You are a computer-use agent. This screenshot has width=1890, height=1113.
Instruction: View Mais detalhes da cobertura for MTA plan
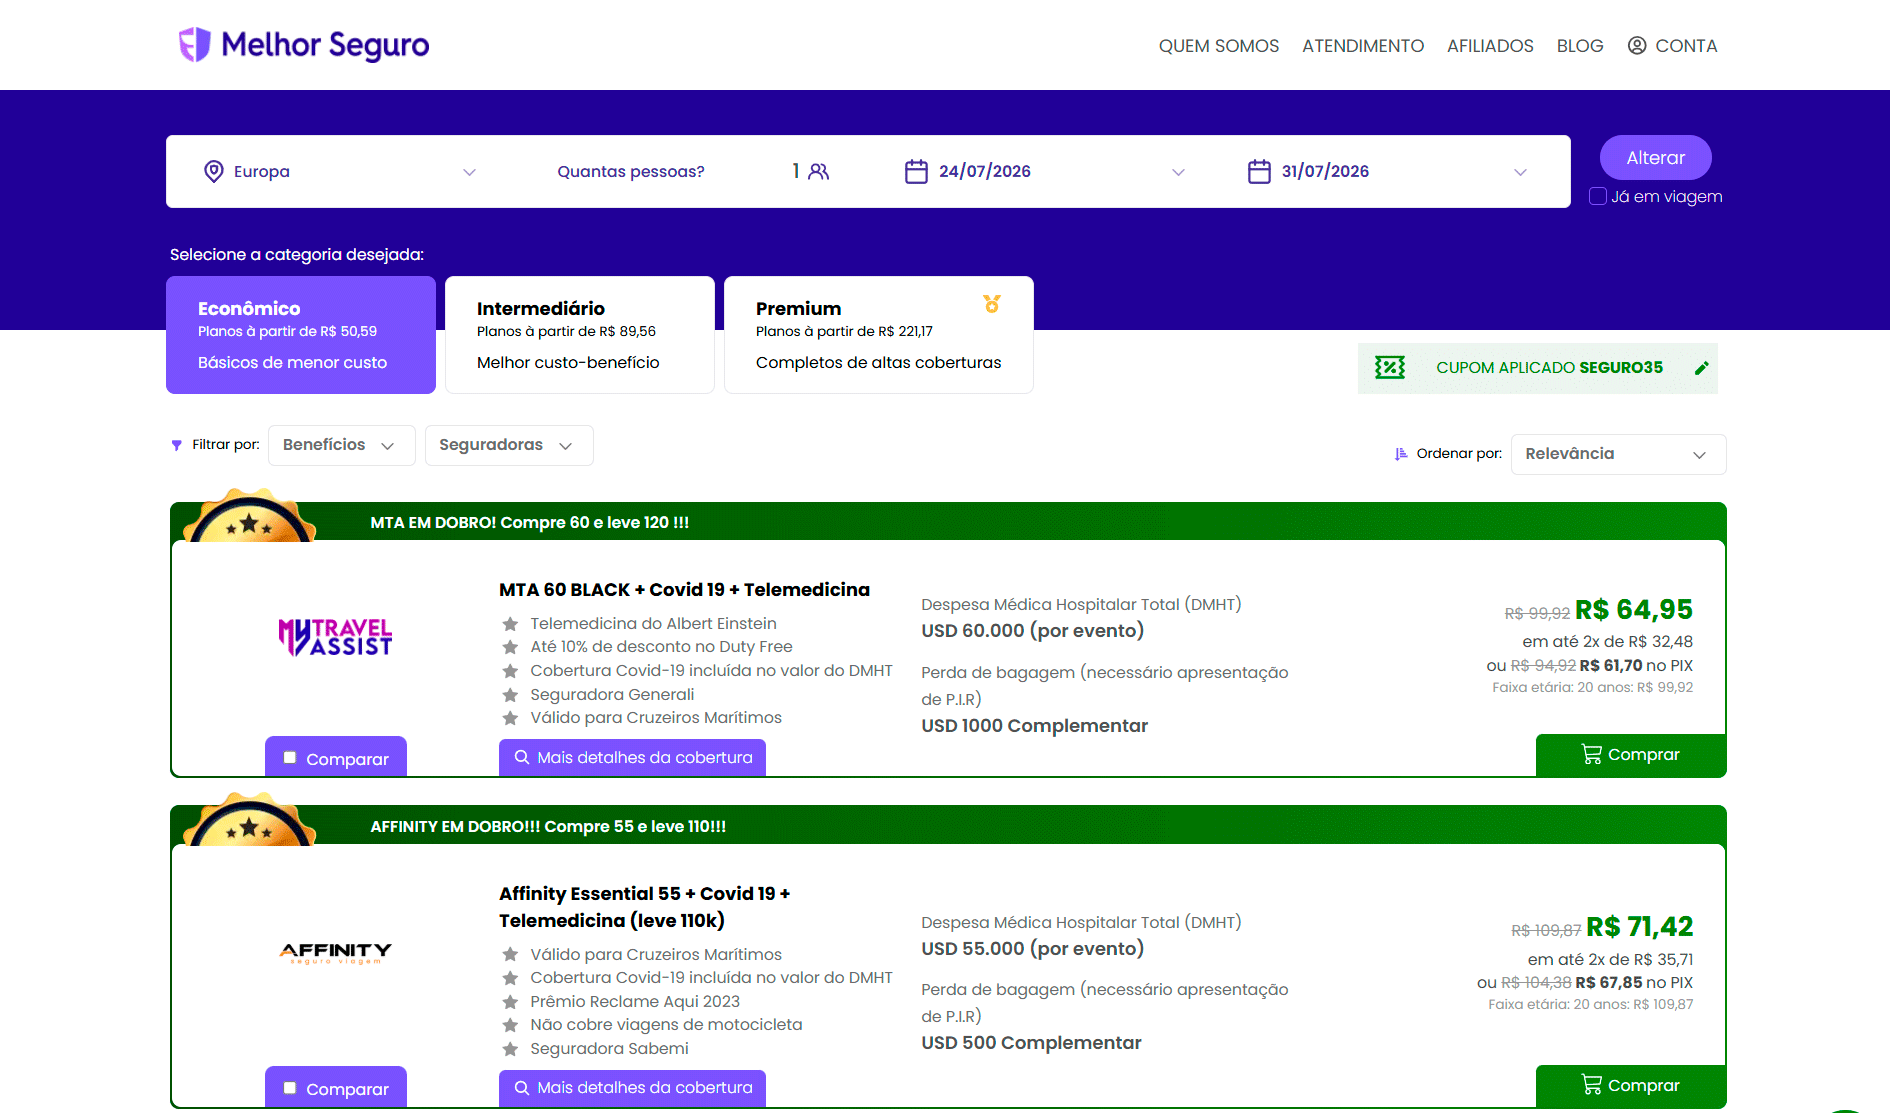(633, 758)
